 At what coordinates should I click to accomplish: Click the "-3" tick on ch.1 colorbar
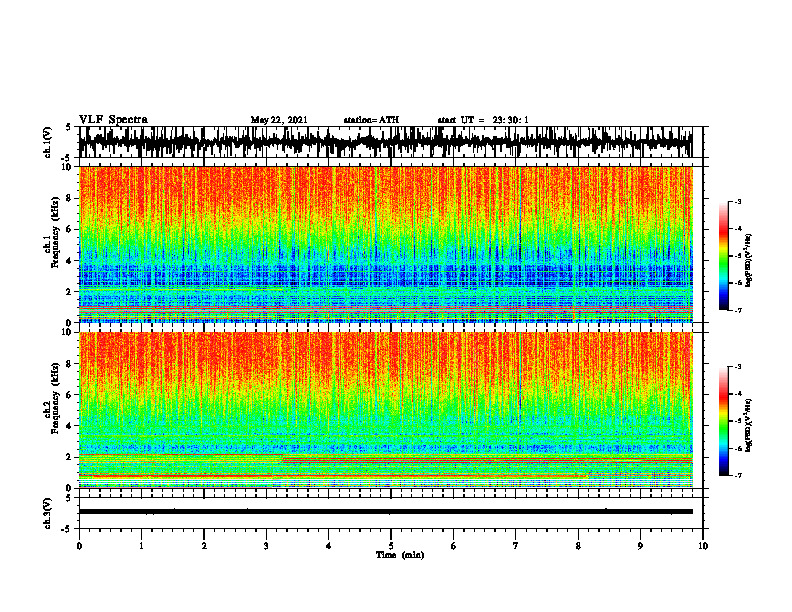(x=738, y=201)
